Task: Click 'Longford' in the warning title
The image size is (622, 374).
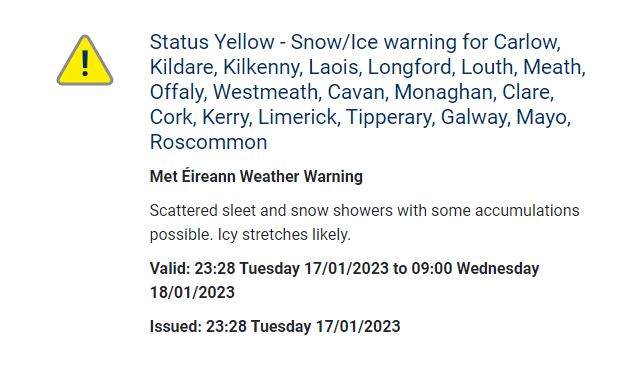Action: tap(411, 67)
